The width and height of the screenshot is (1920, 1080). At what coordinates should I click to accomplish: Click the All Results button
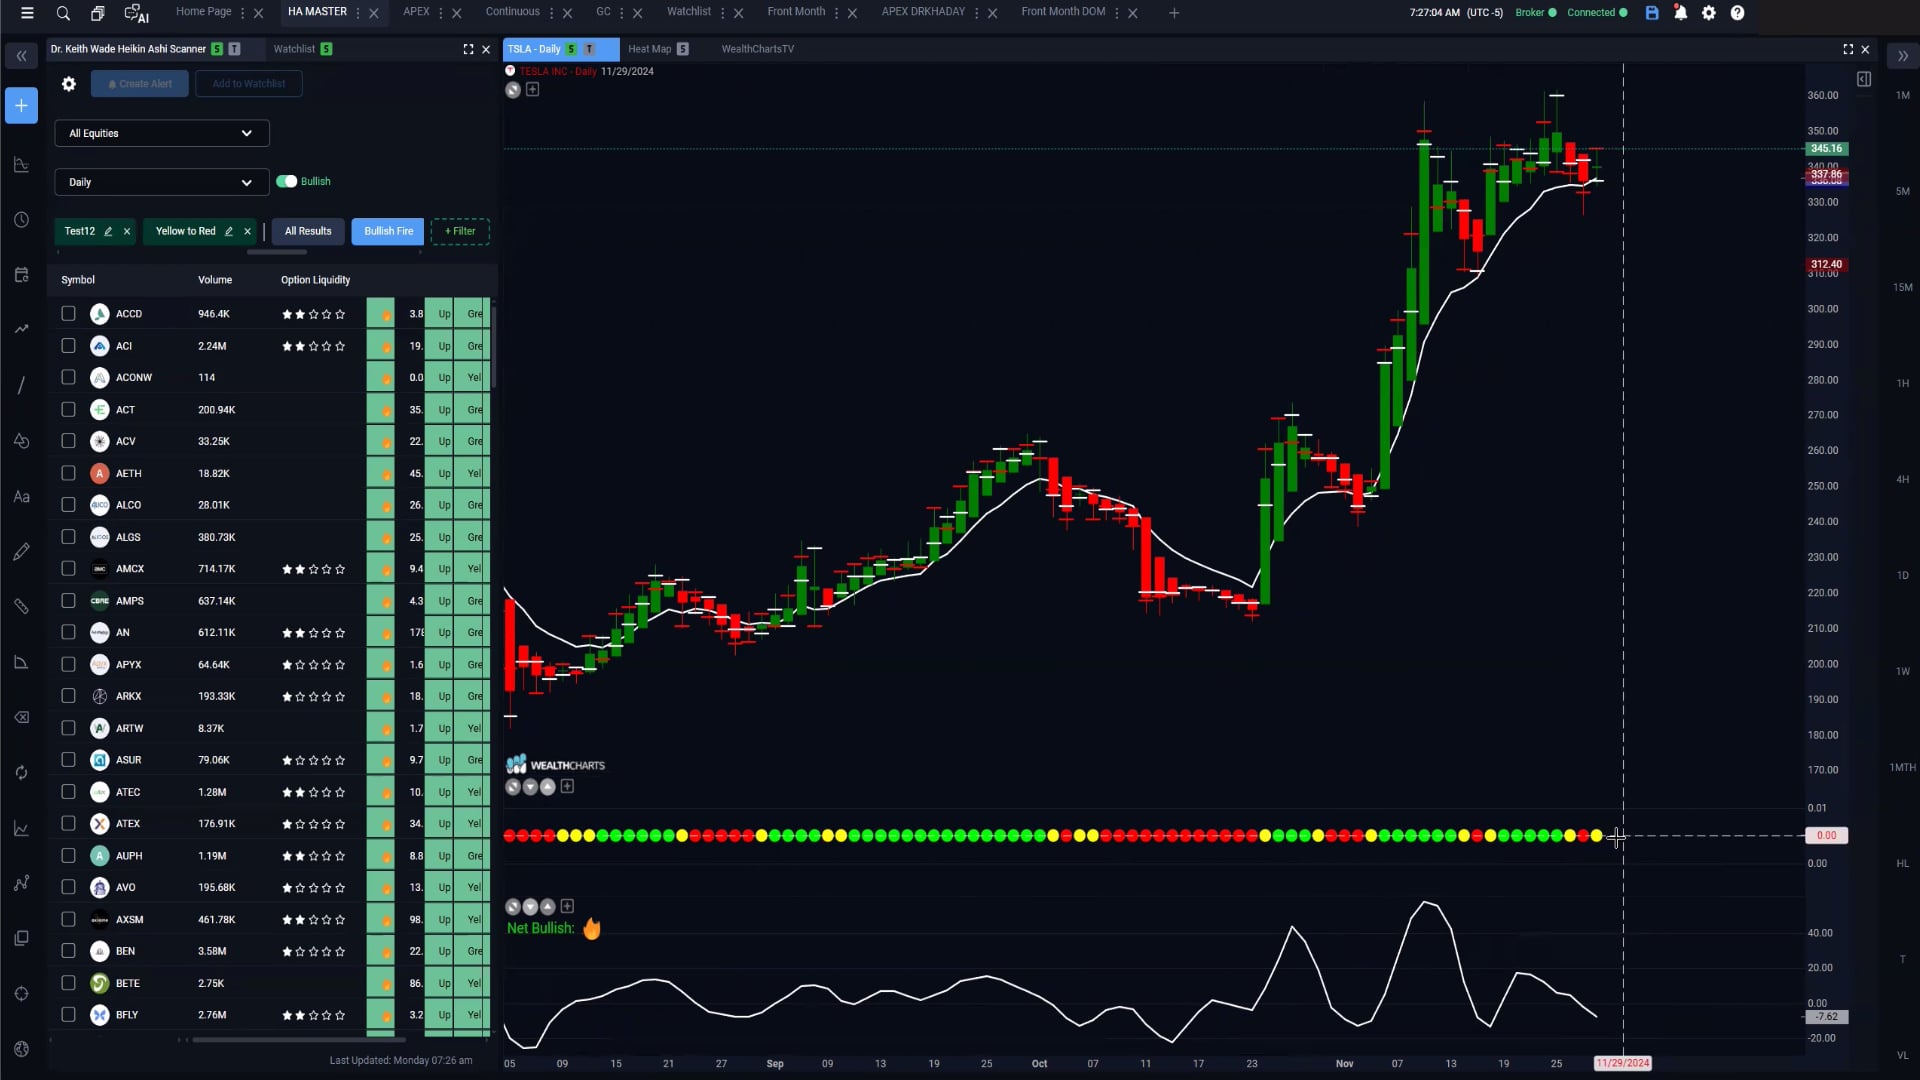pos(308,231)
